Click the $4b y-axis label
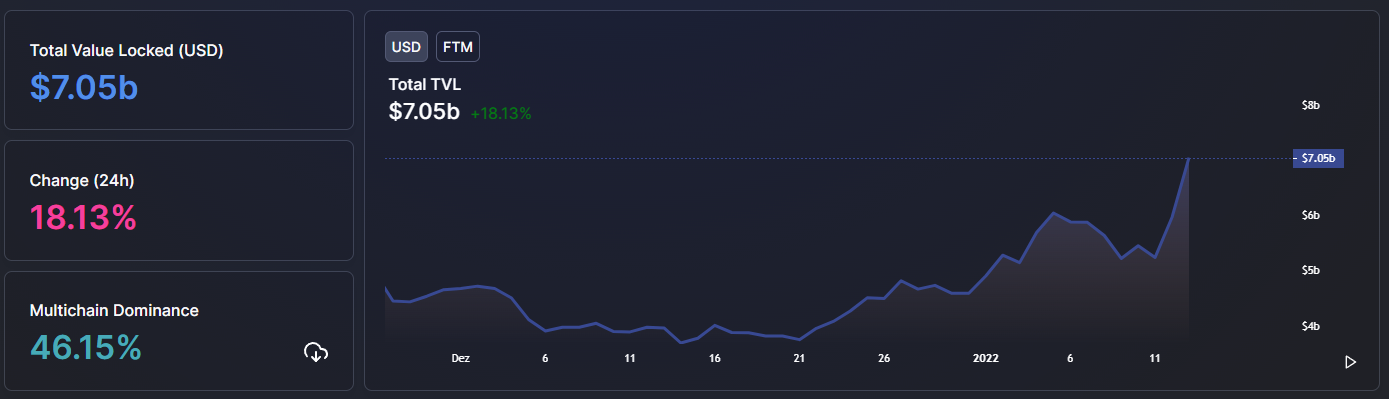Screen dimensions: 1389x399 [1311, 326]
